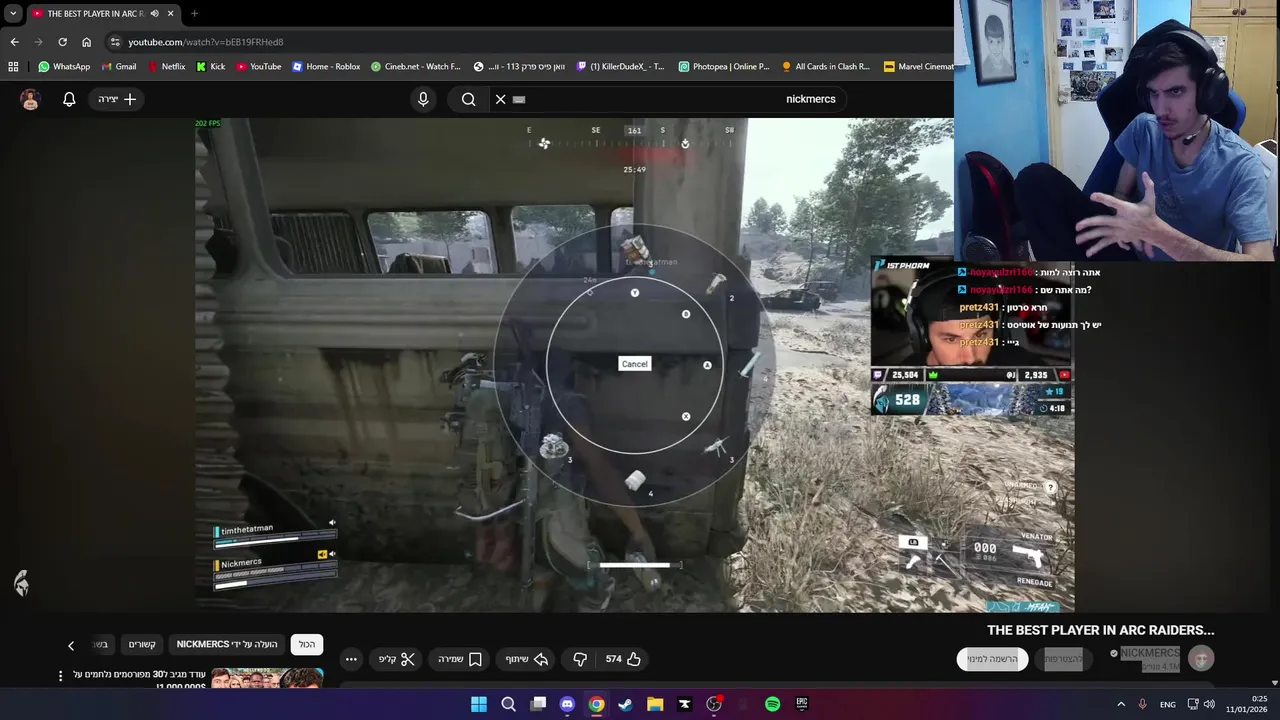The image size is (1280, 720).
Task: Open Steam from the taskbar
Action: click(x=626, y=704)
